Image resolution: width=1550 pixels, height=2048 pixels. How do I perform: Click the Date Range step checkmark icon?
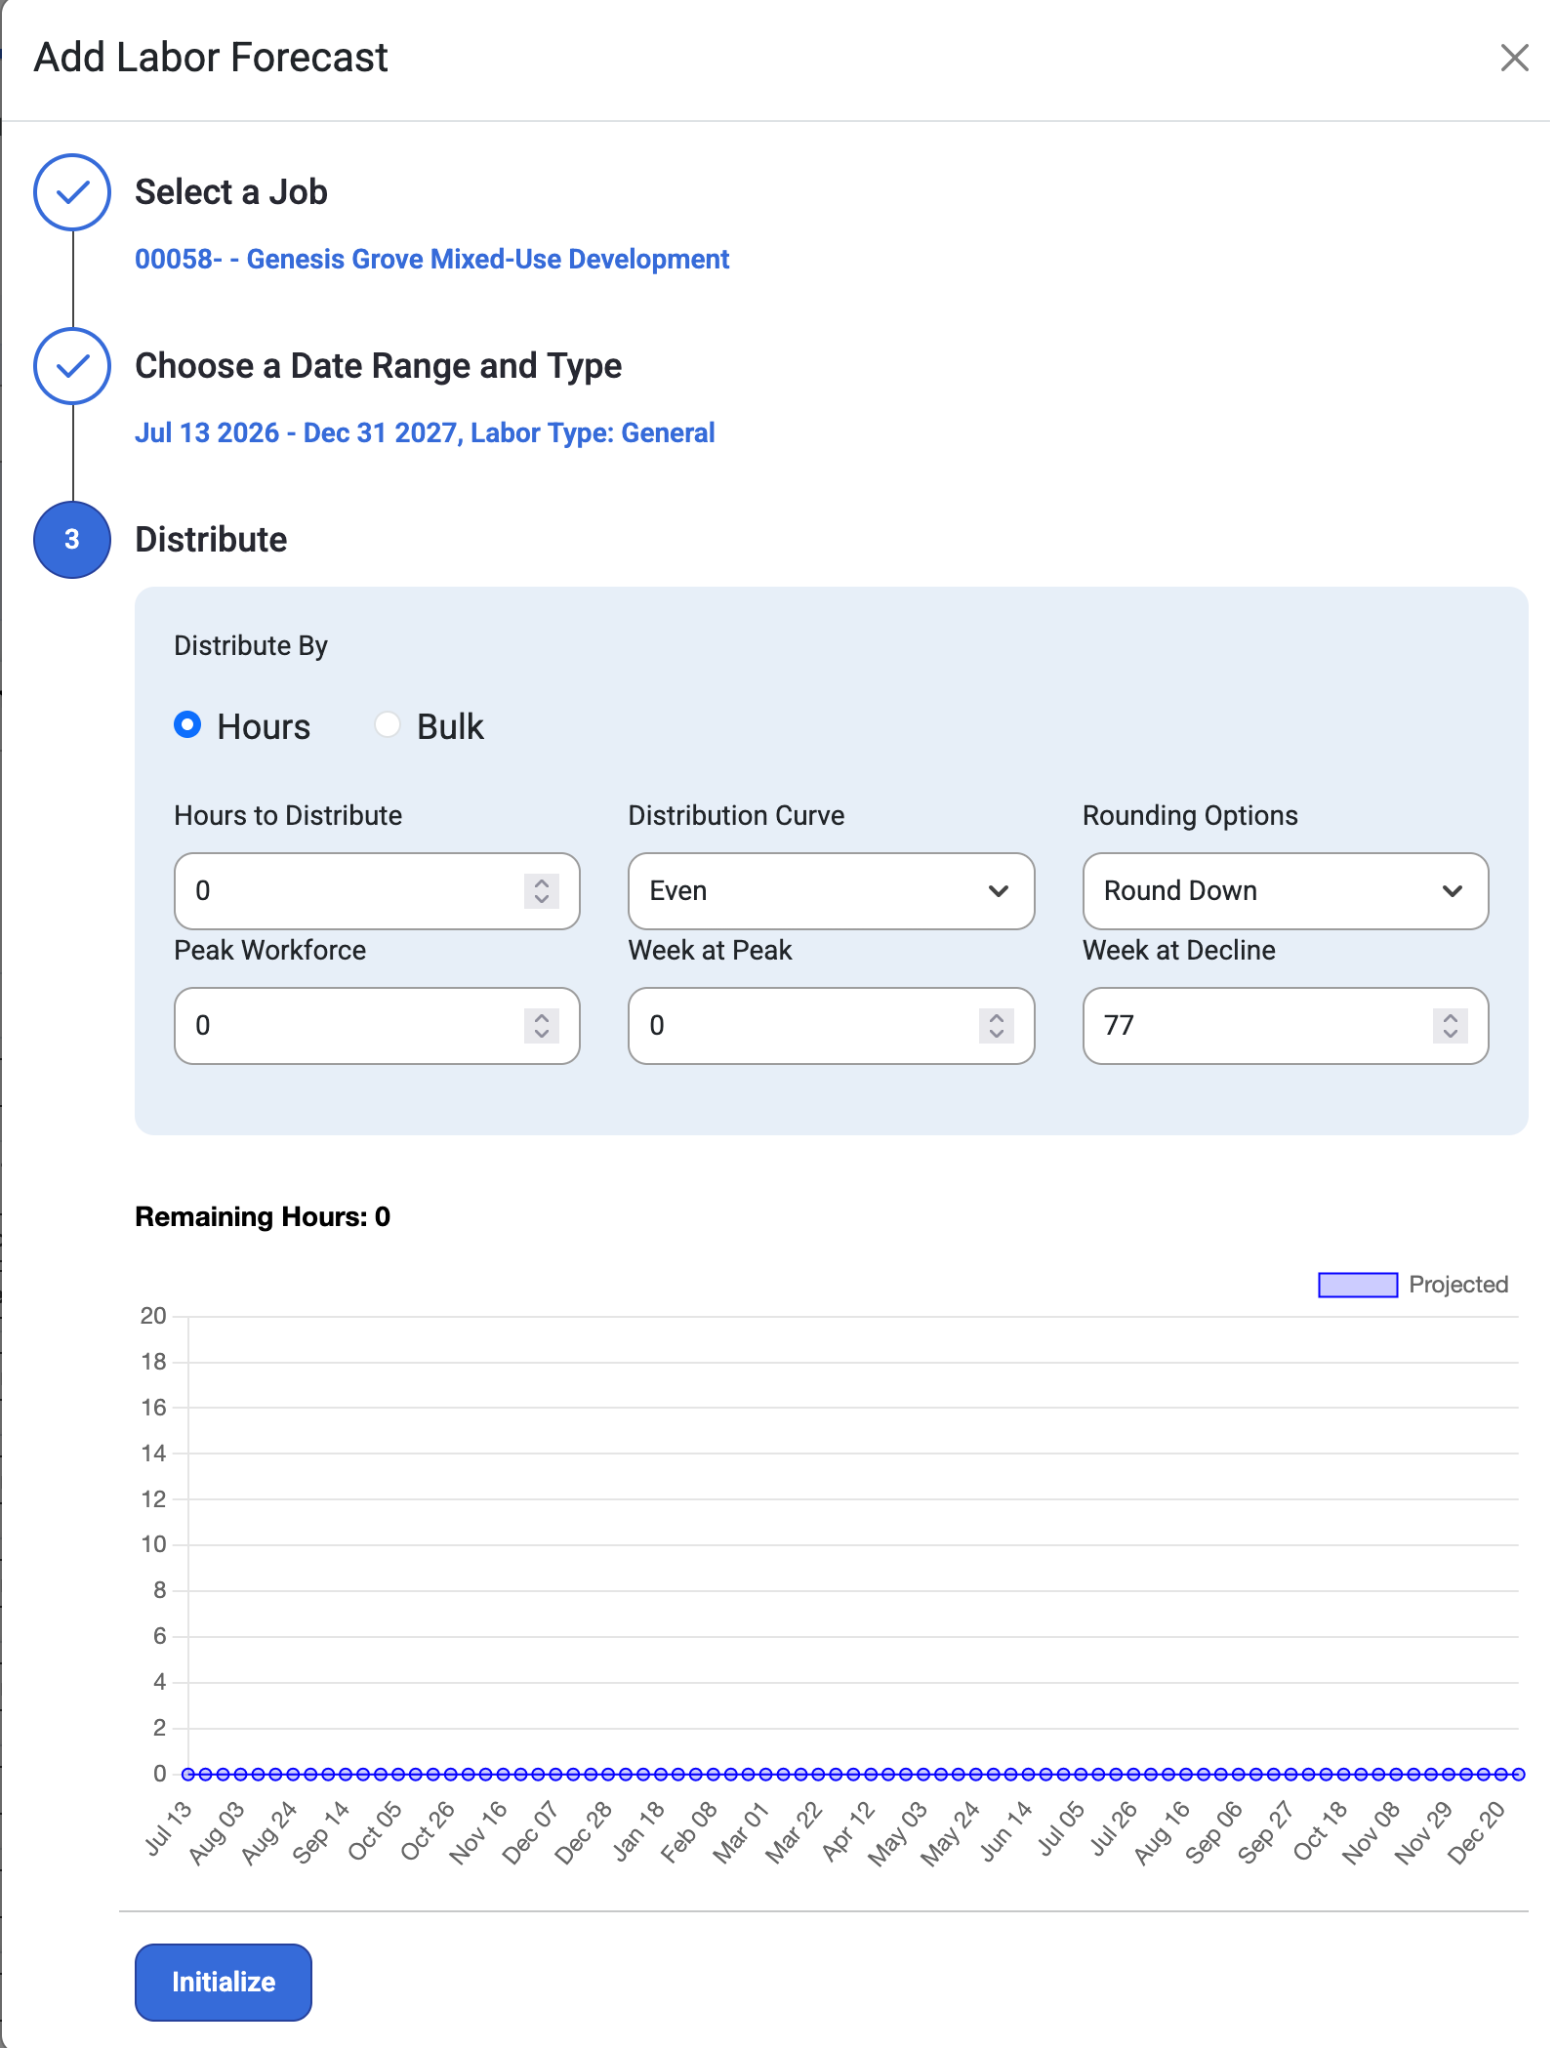[x=72, y=366]
